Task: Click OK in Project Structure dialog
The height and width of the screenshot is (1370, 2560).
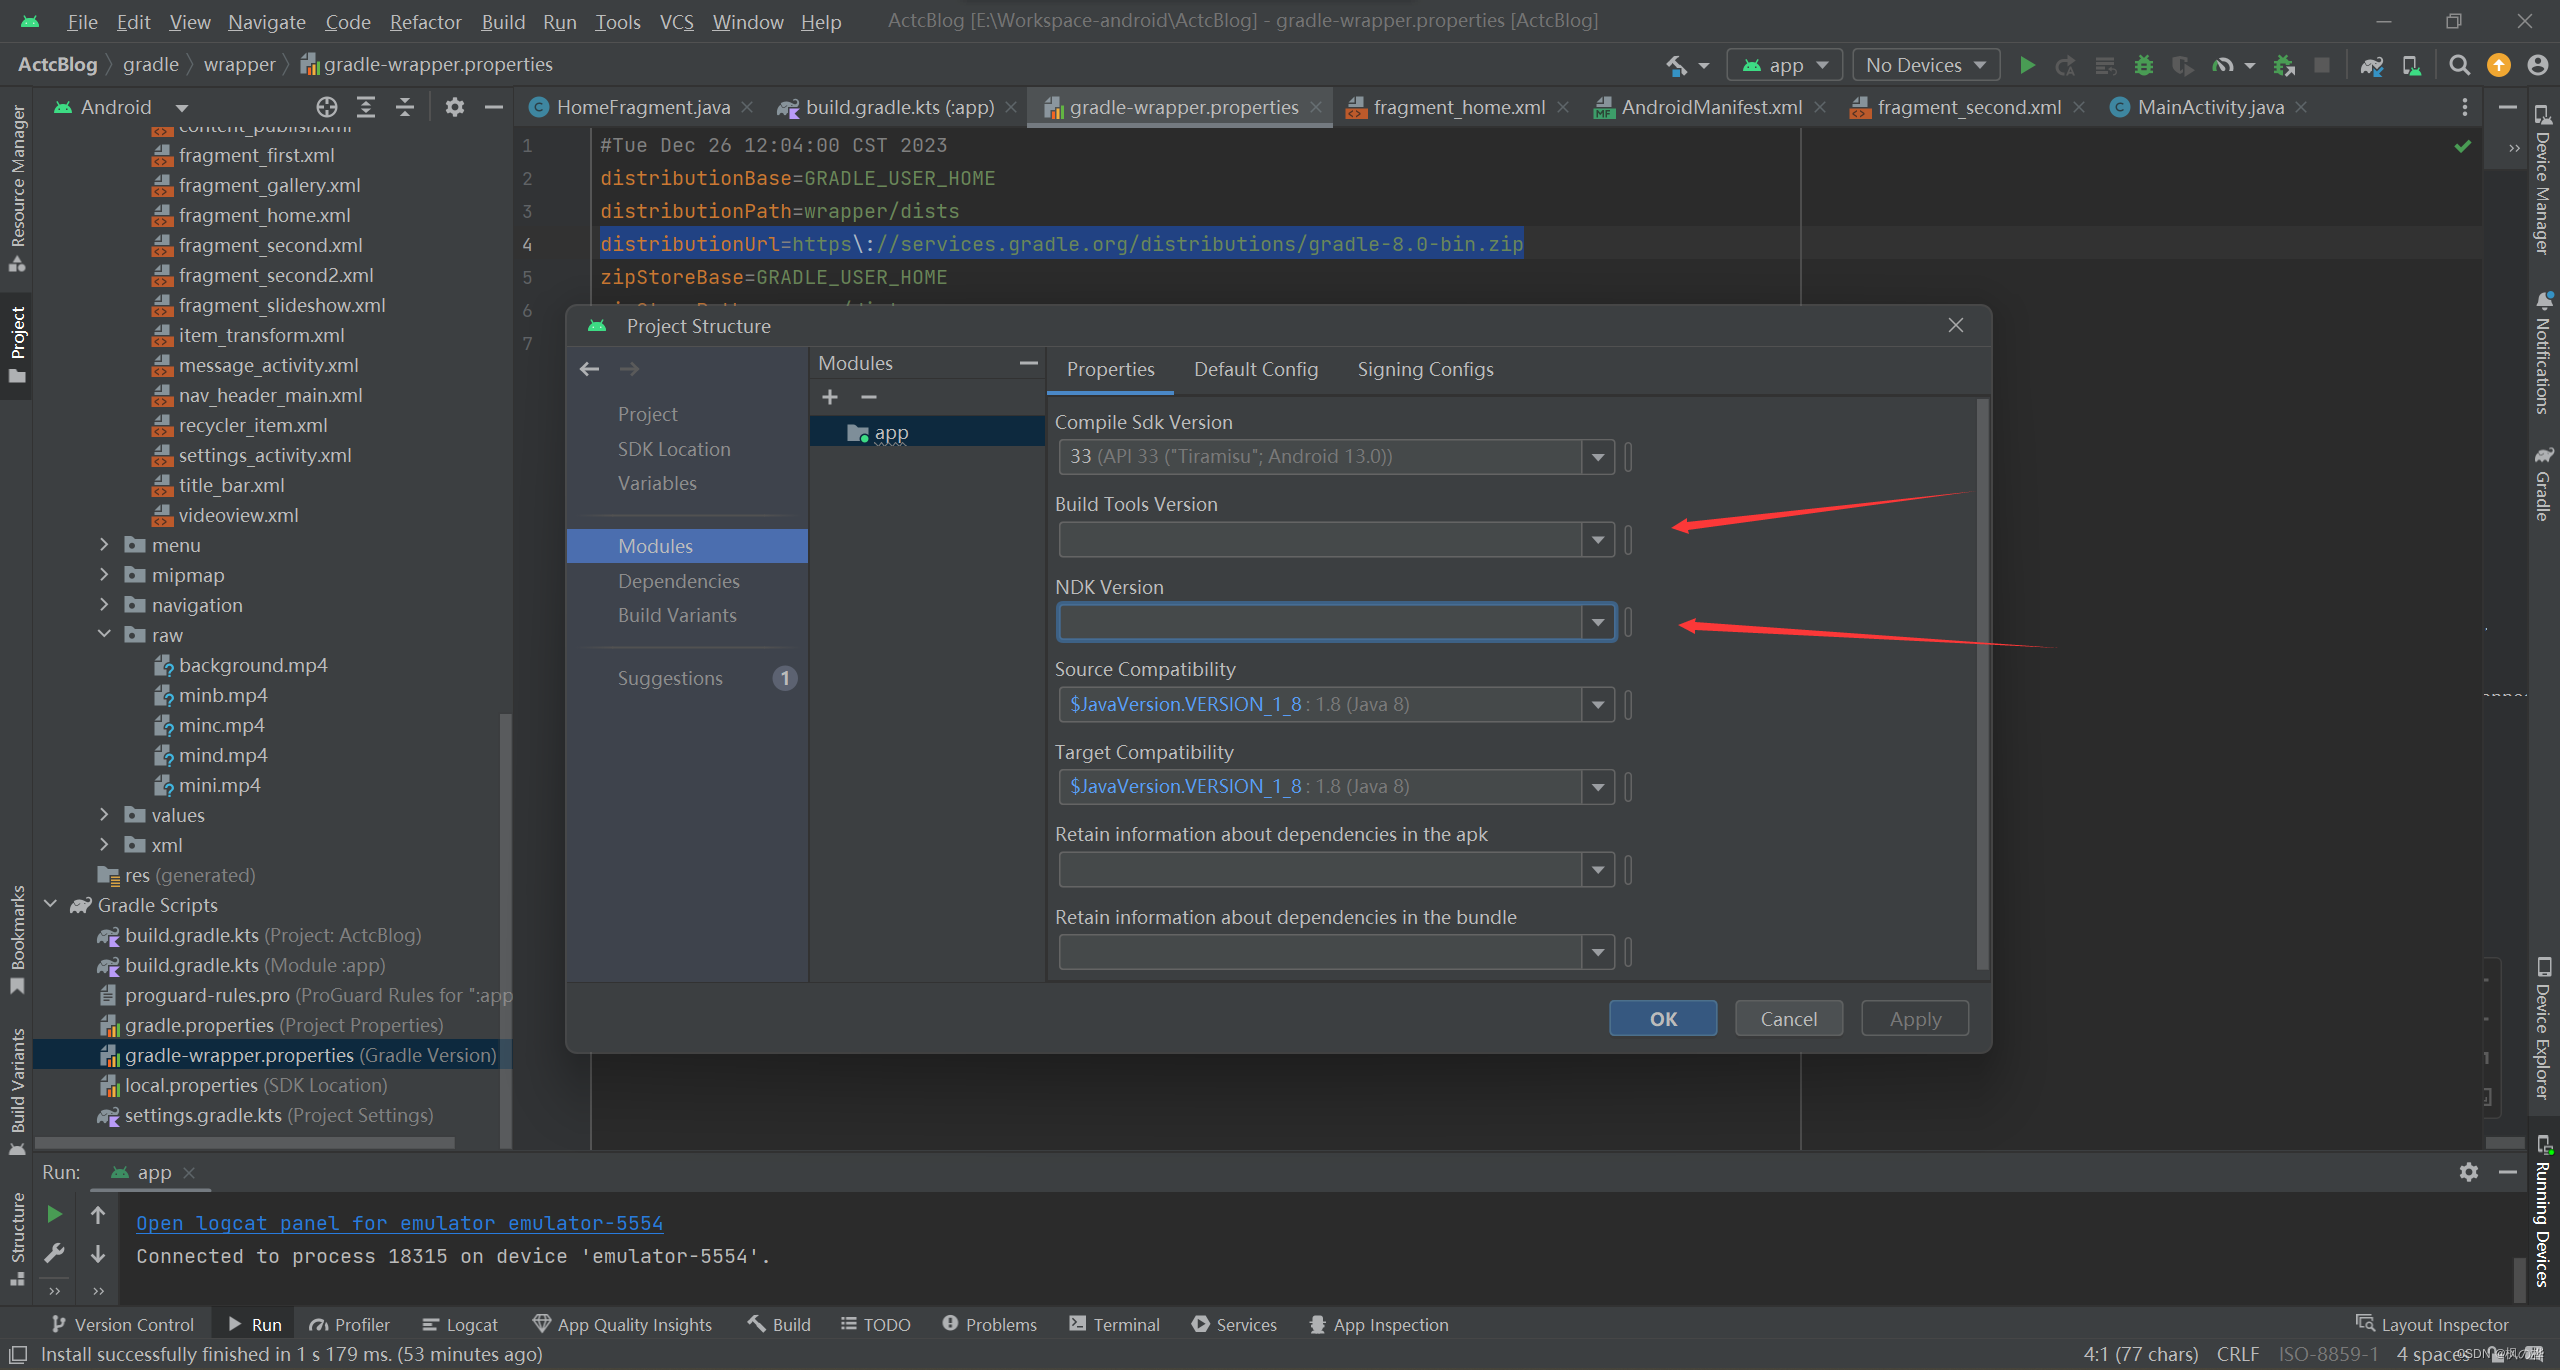Action: 1663,1019
